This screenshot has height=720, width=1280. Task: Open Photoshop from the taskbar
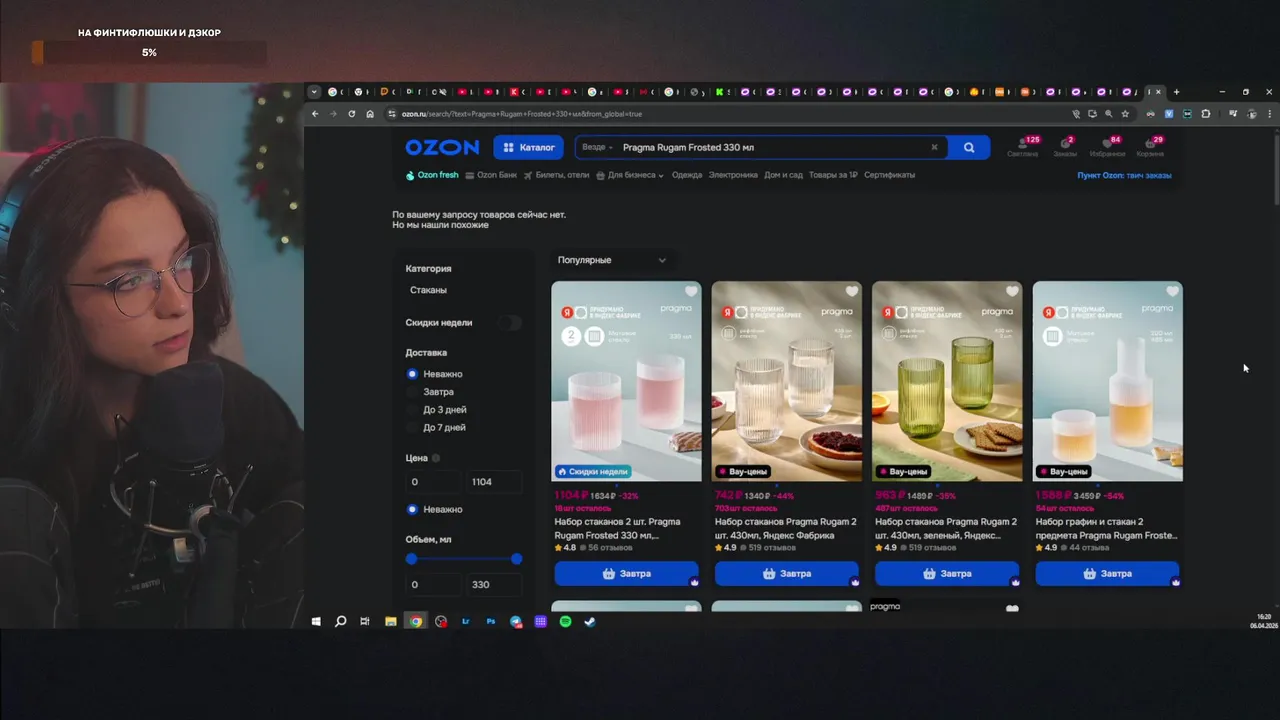491,622
